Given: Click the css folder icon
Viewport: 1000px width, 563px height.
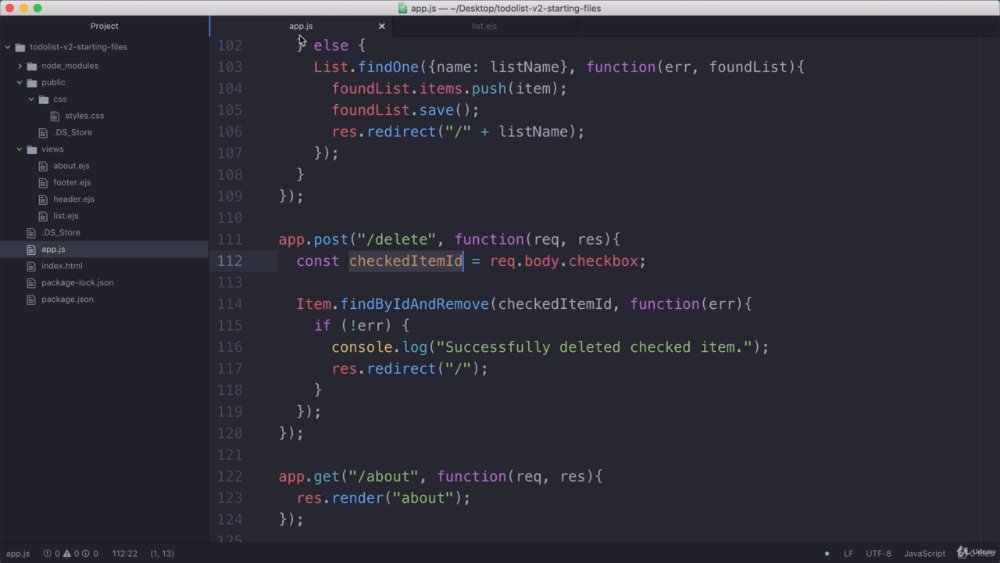Looking at the screenshot, I should [43, 99].
